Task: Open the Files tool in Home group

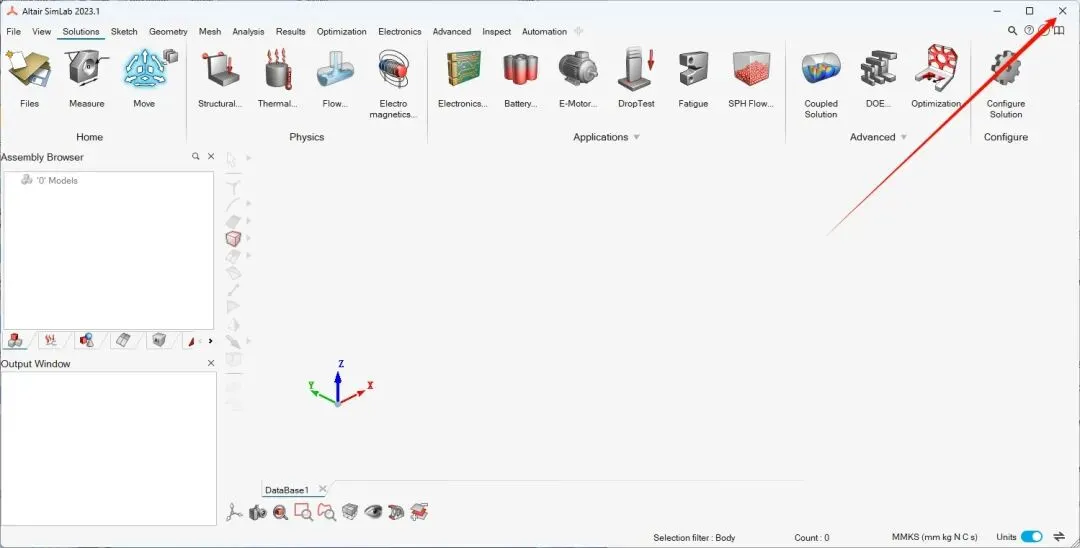Action: (29, 78)
